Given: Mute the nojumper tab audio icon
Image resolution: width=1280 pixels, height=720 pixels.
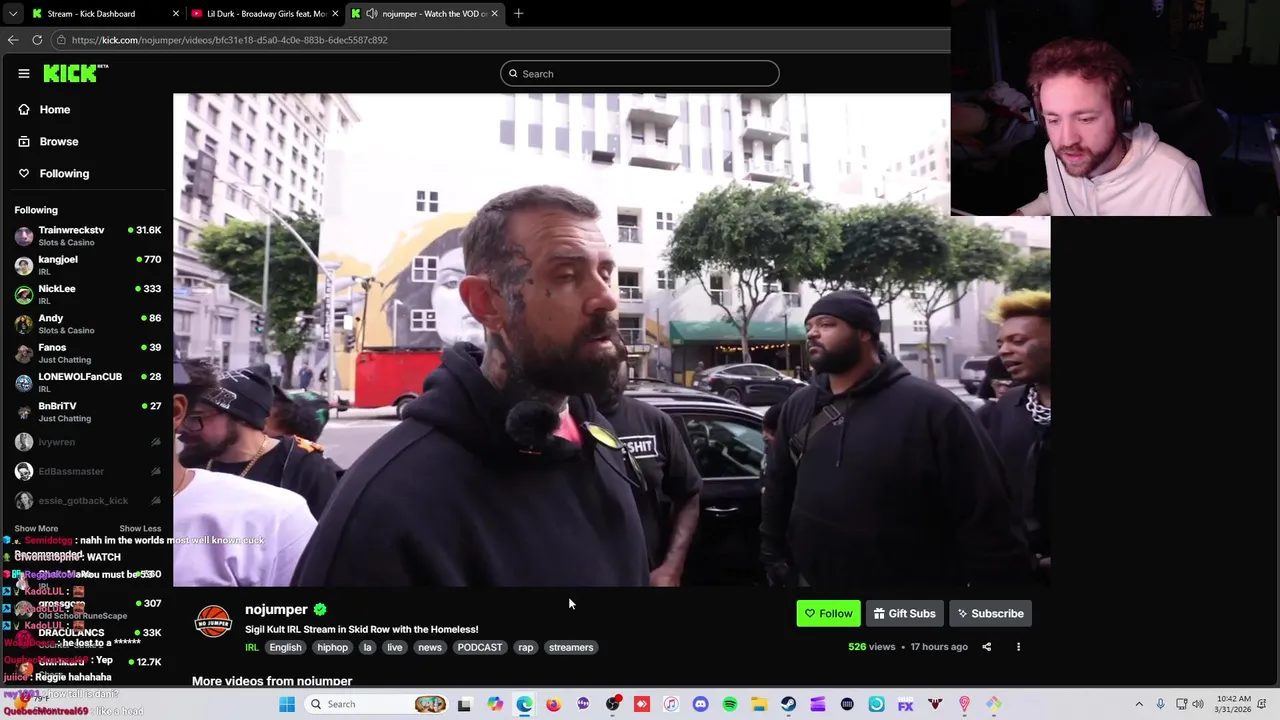Looking at the screenshot, I should pos(372,14).
